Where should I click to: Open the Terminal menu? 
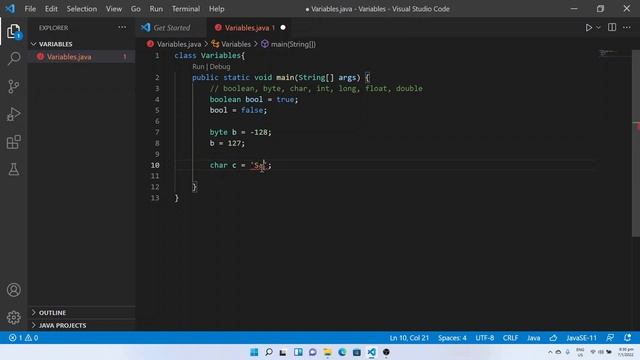tap(186, 9)
